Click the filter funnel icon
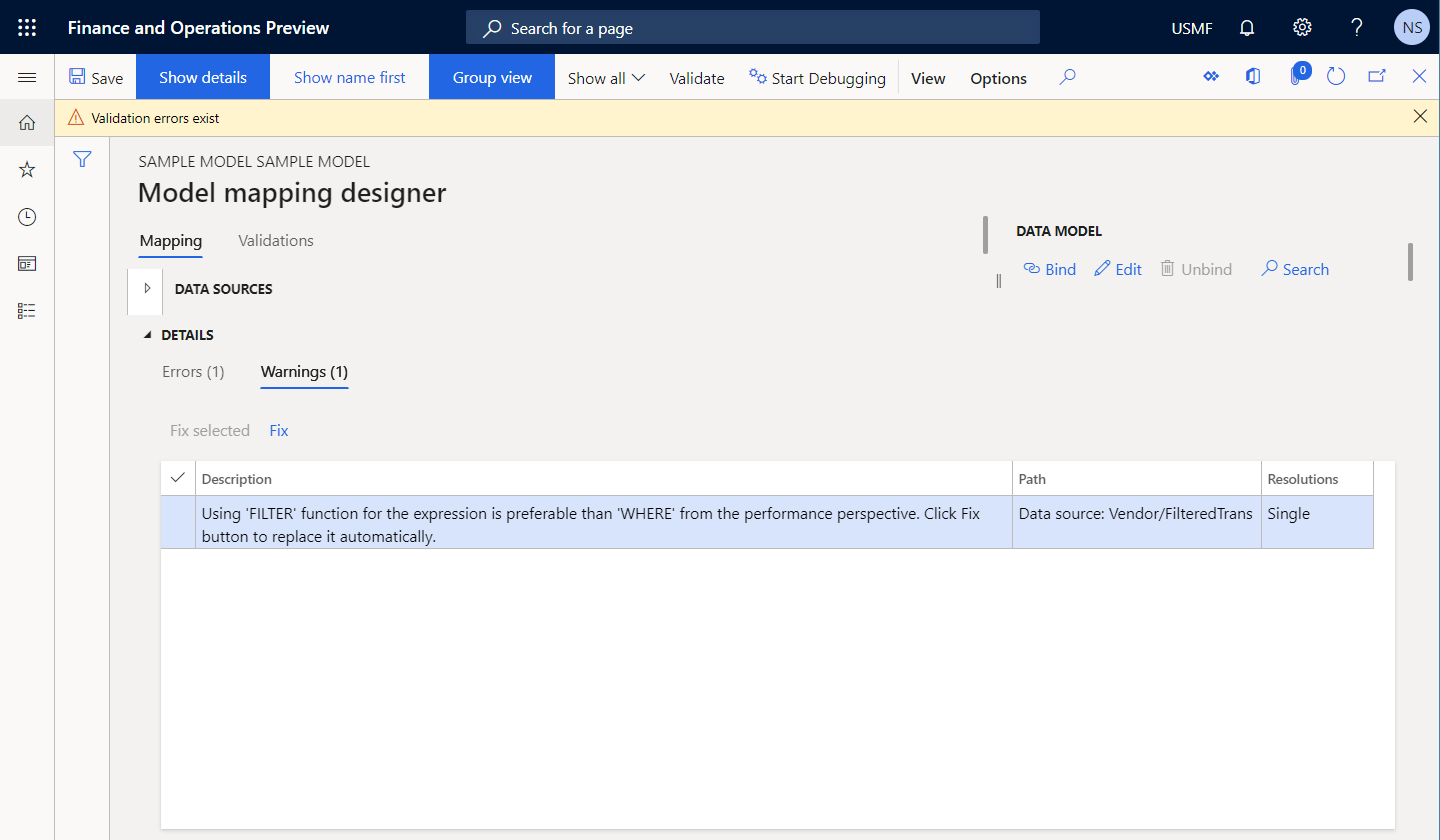The width and height of the screenshot is (1440, 840). click(81, 159)
